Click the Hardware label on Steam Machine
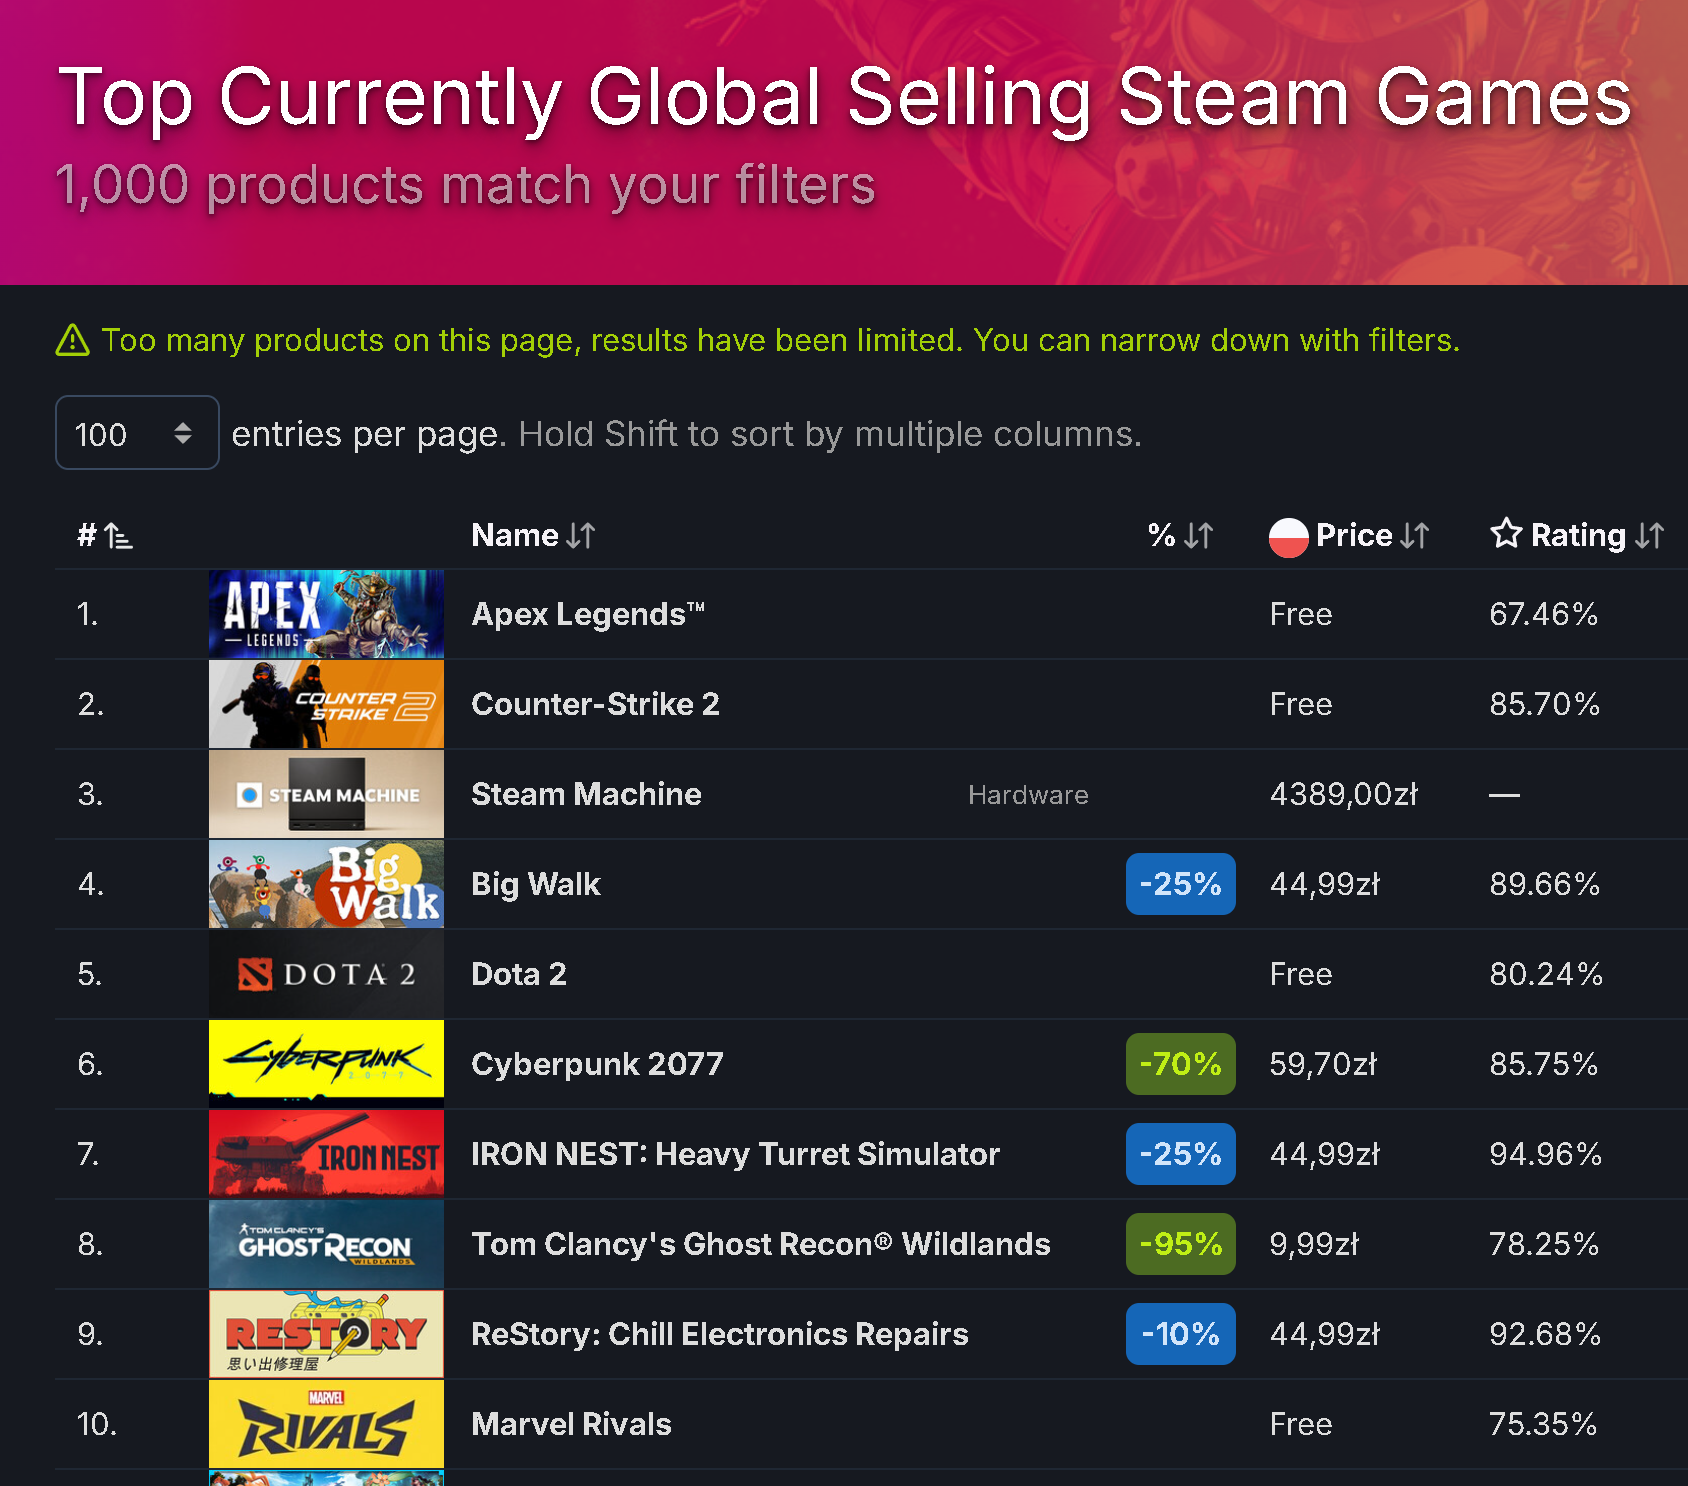The image size is (1688, 1486). 1028,795
